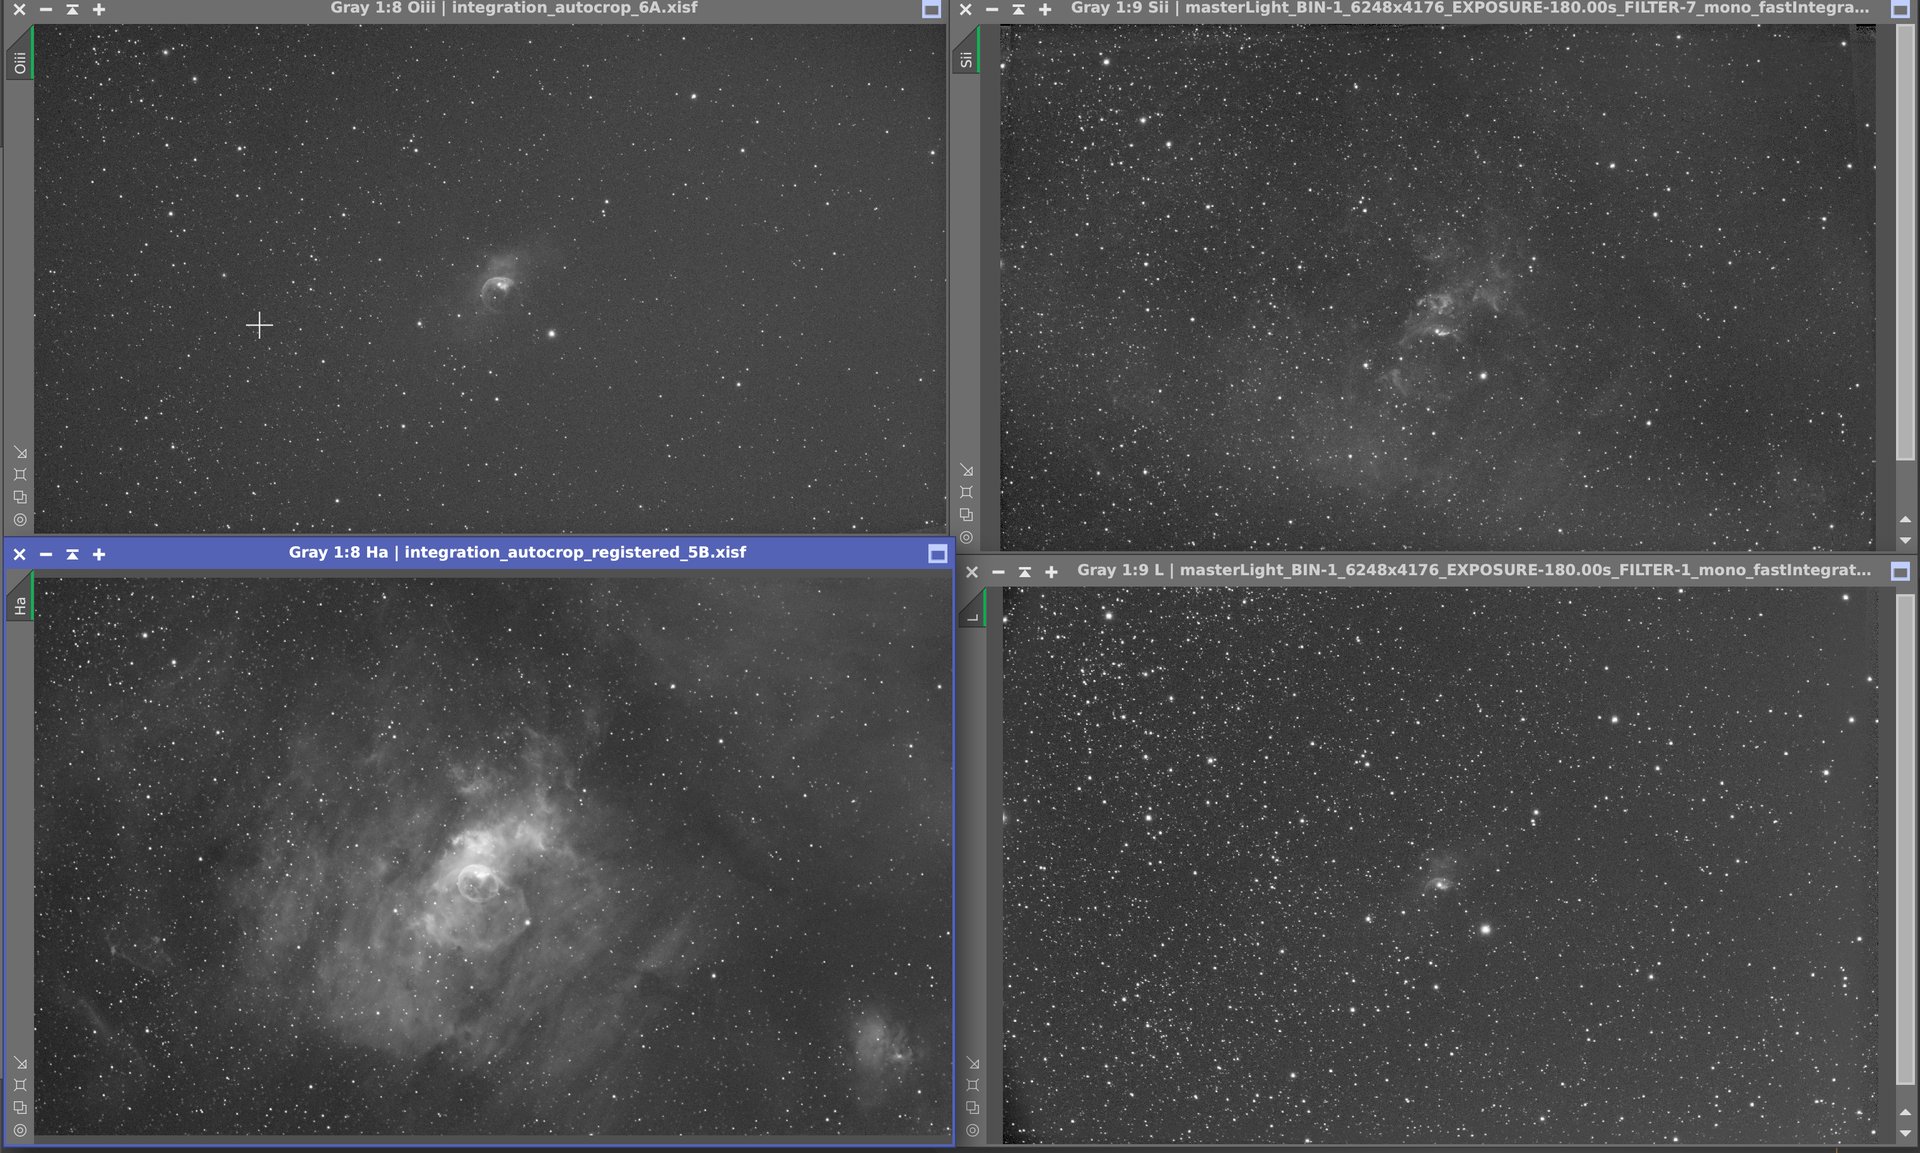
Task: Click concentric circles icon in L window
Action: point(973,1130)
